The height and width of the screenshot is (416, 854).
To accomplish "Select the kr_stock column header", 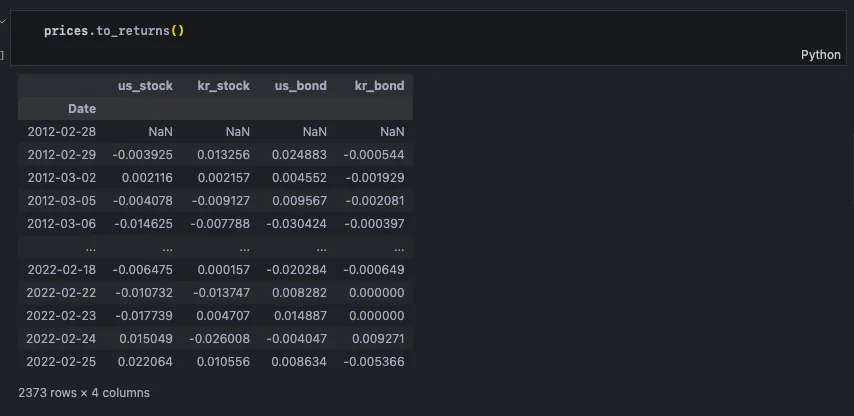I will (x=224, y=86).
